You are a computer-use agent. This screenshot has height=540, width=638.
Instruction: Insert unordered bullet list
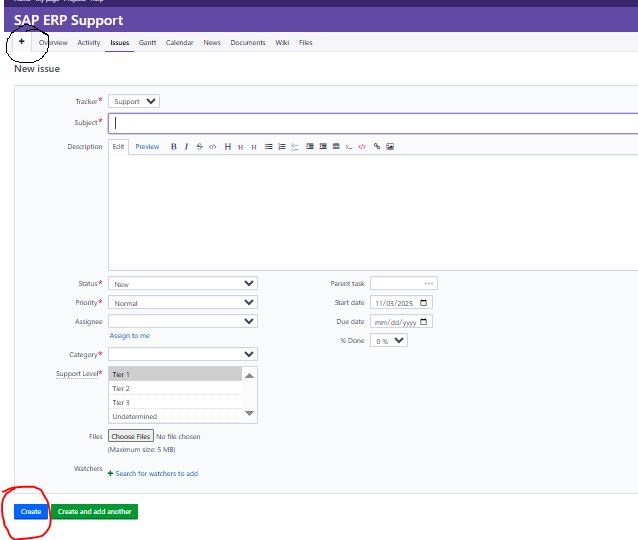269,147
